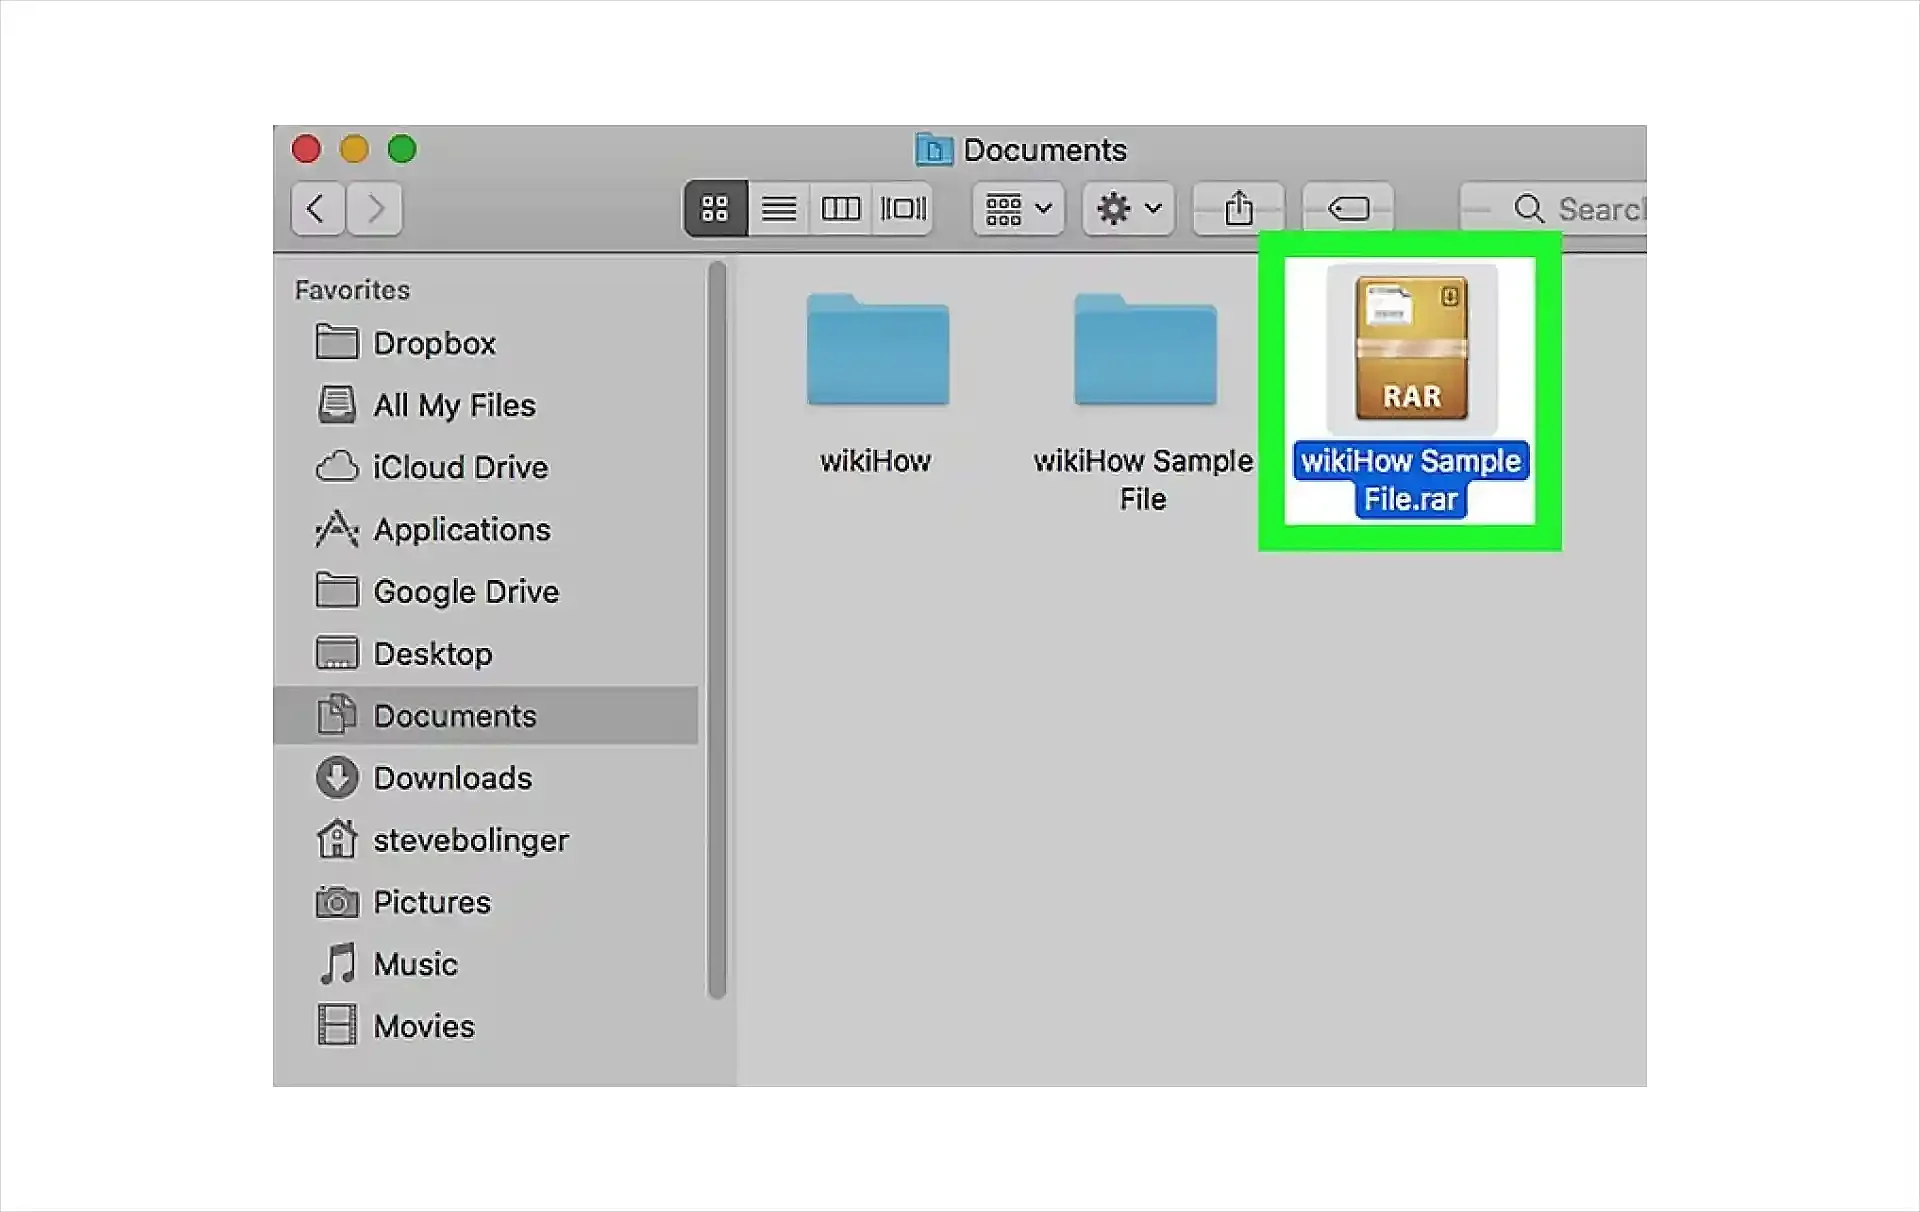Open stevebolinger home folder in sidebar

(485, 839)
